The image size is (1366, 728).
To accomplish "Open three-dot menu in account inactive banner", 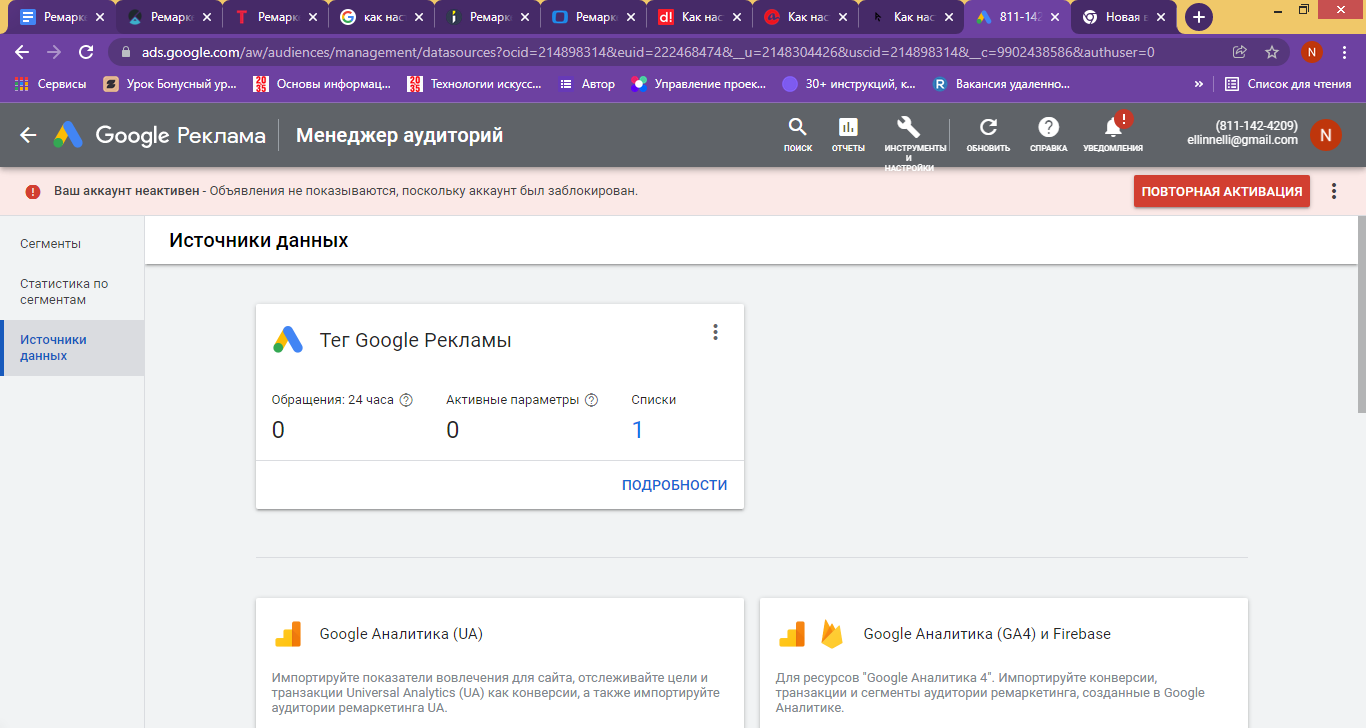I will [1334, 191].
